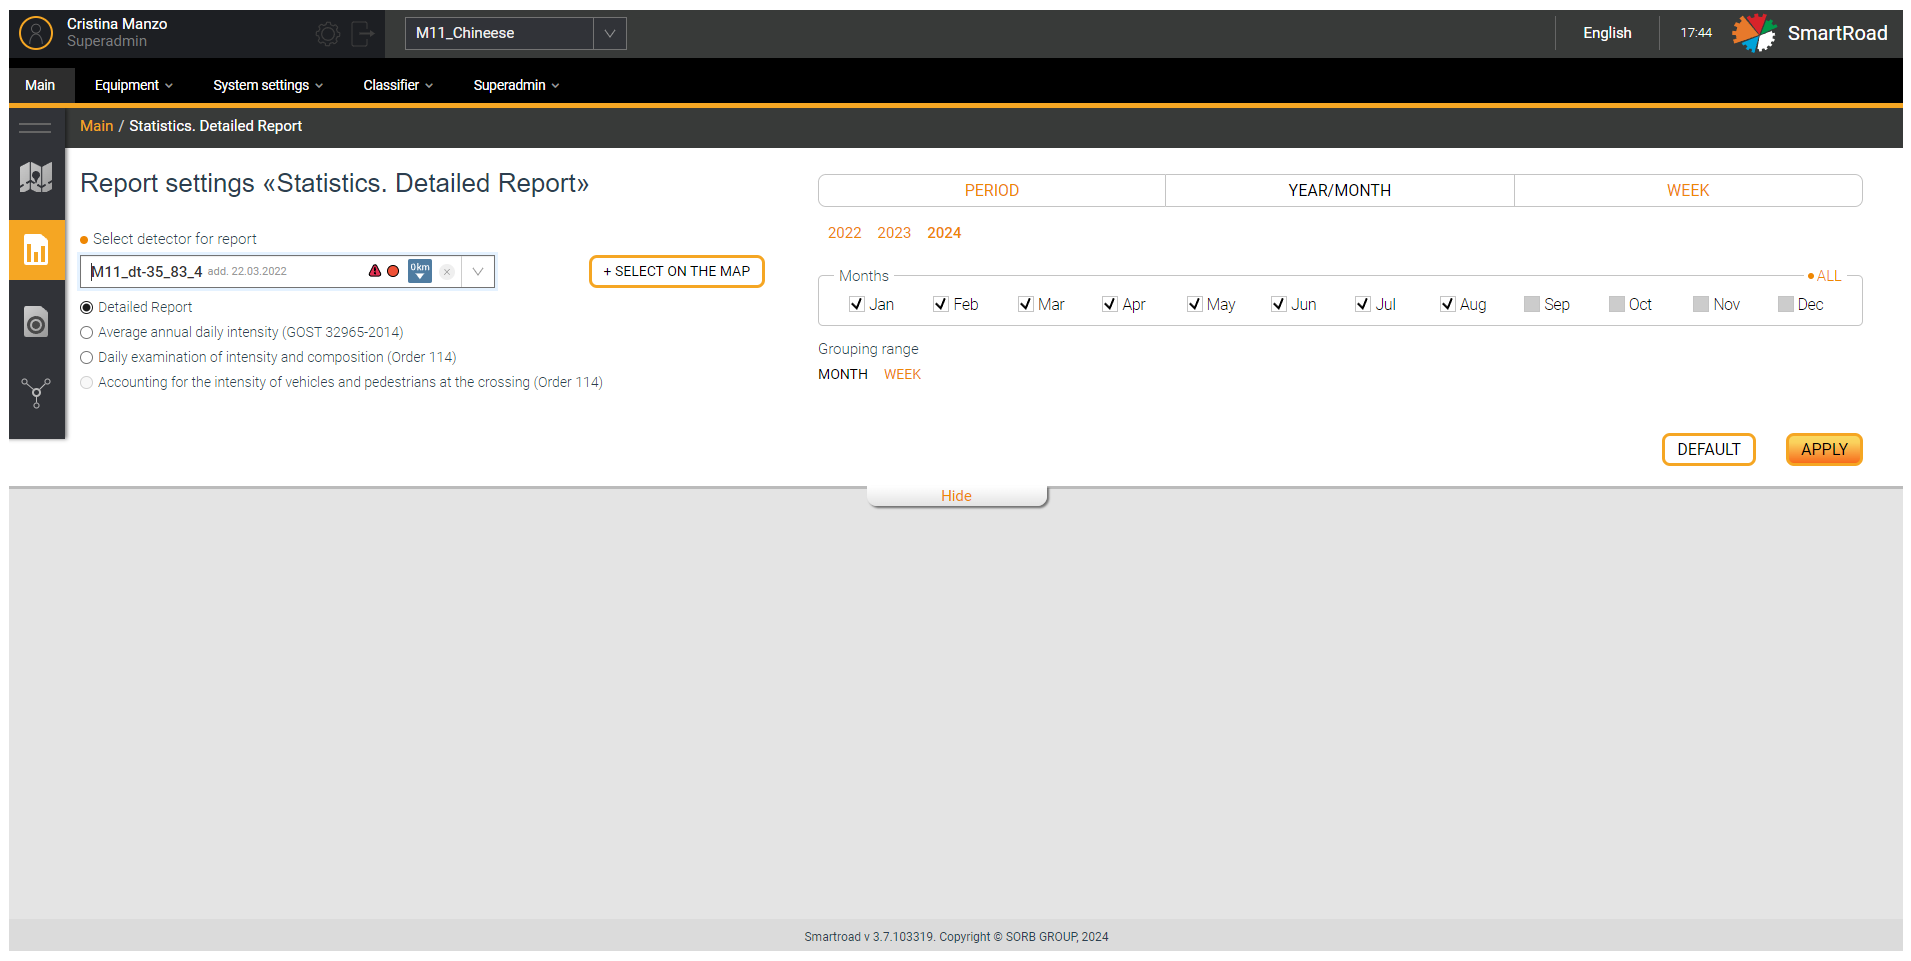
Task: Toggle the Feb month checkbox
Action: (940, 304)
